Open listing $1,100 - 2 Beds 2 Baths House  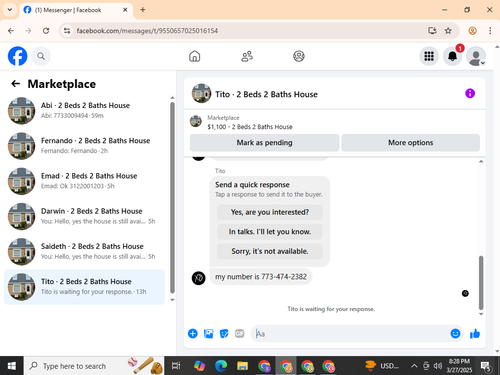pyautogui.click(x=250, y=127)
